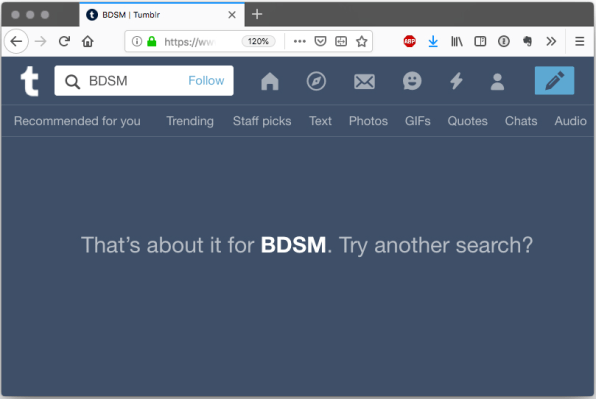
Task: Filter results by Chats
Action: 521,121
